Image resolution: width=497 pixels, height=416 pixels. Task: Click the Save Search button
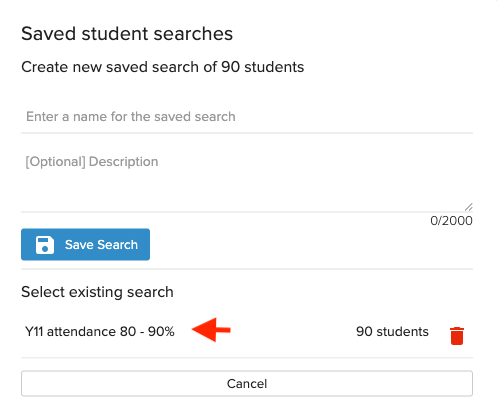[x=85, y=244]
